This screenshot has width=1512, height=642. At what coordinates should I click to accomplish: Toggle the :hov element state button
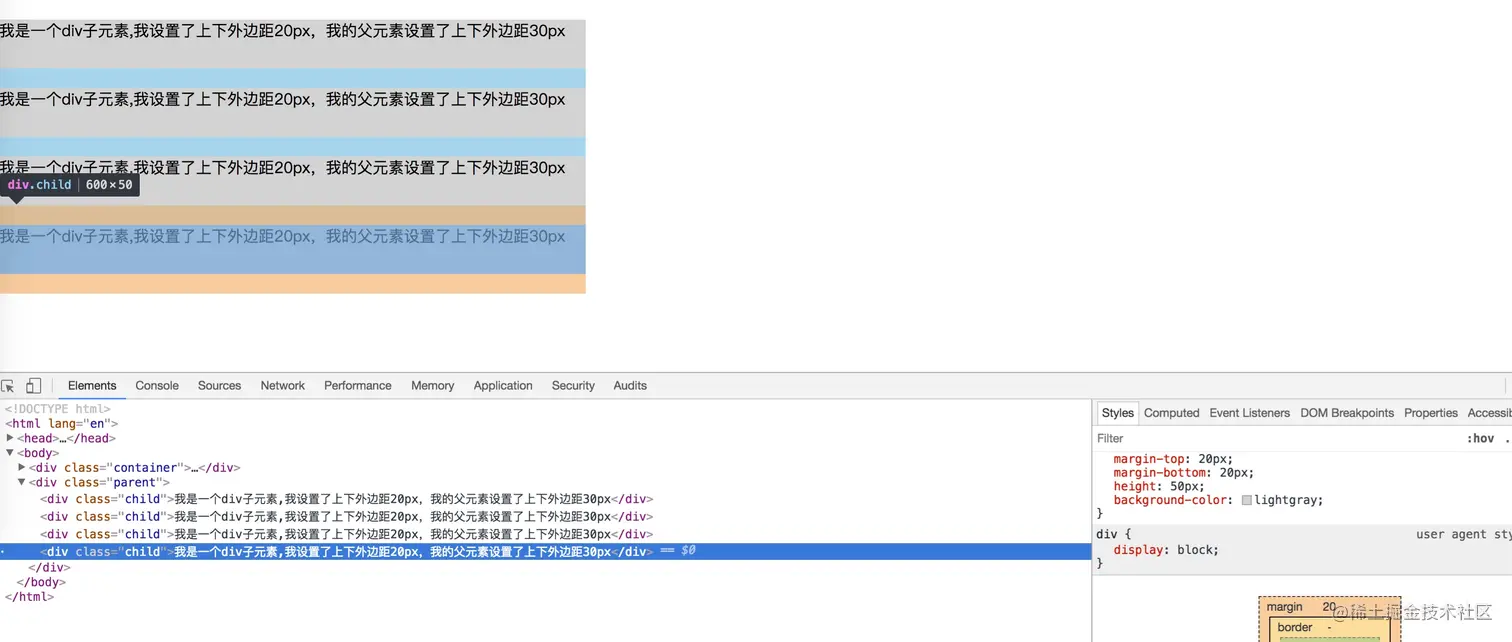pos(1480,438)
